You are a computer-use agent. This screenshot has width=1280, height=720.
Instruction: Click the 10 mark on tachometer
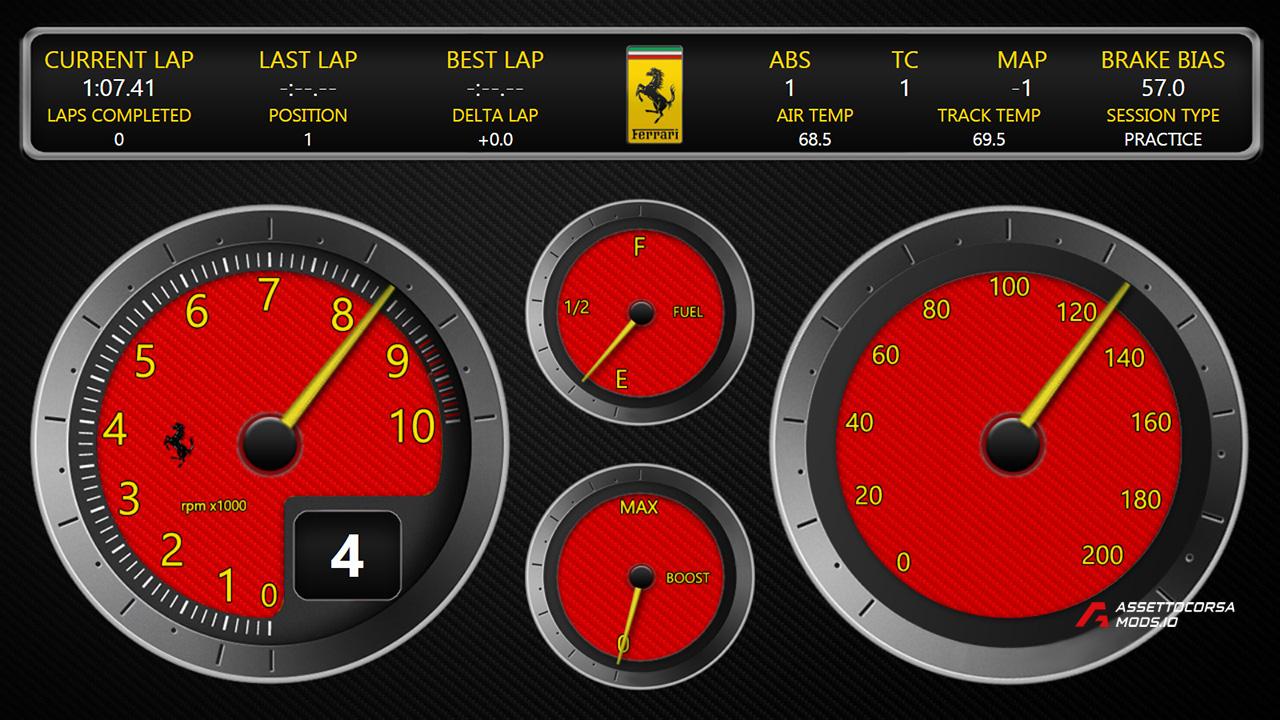412,427
